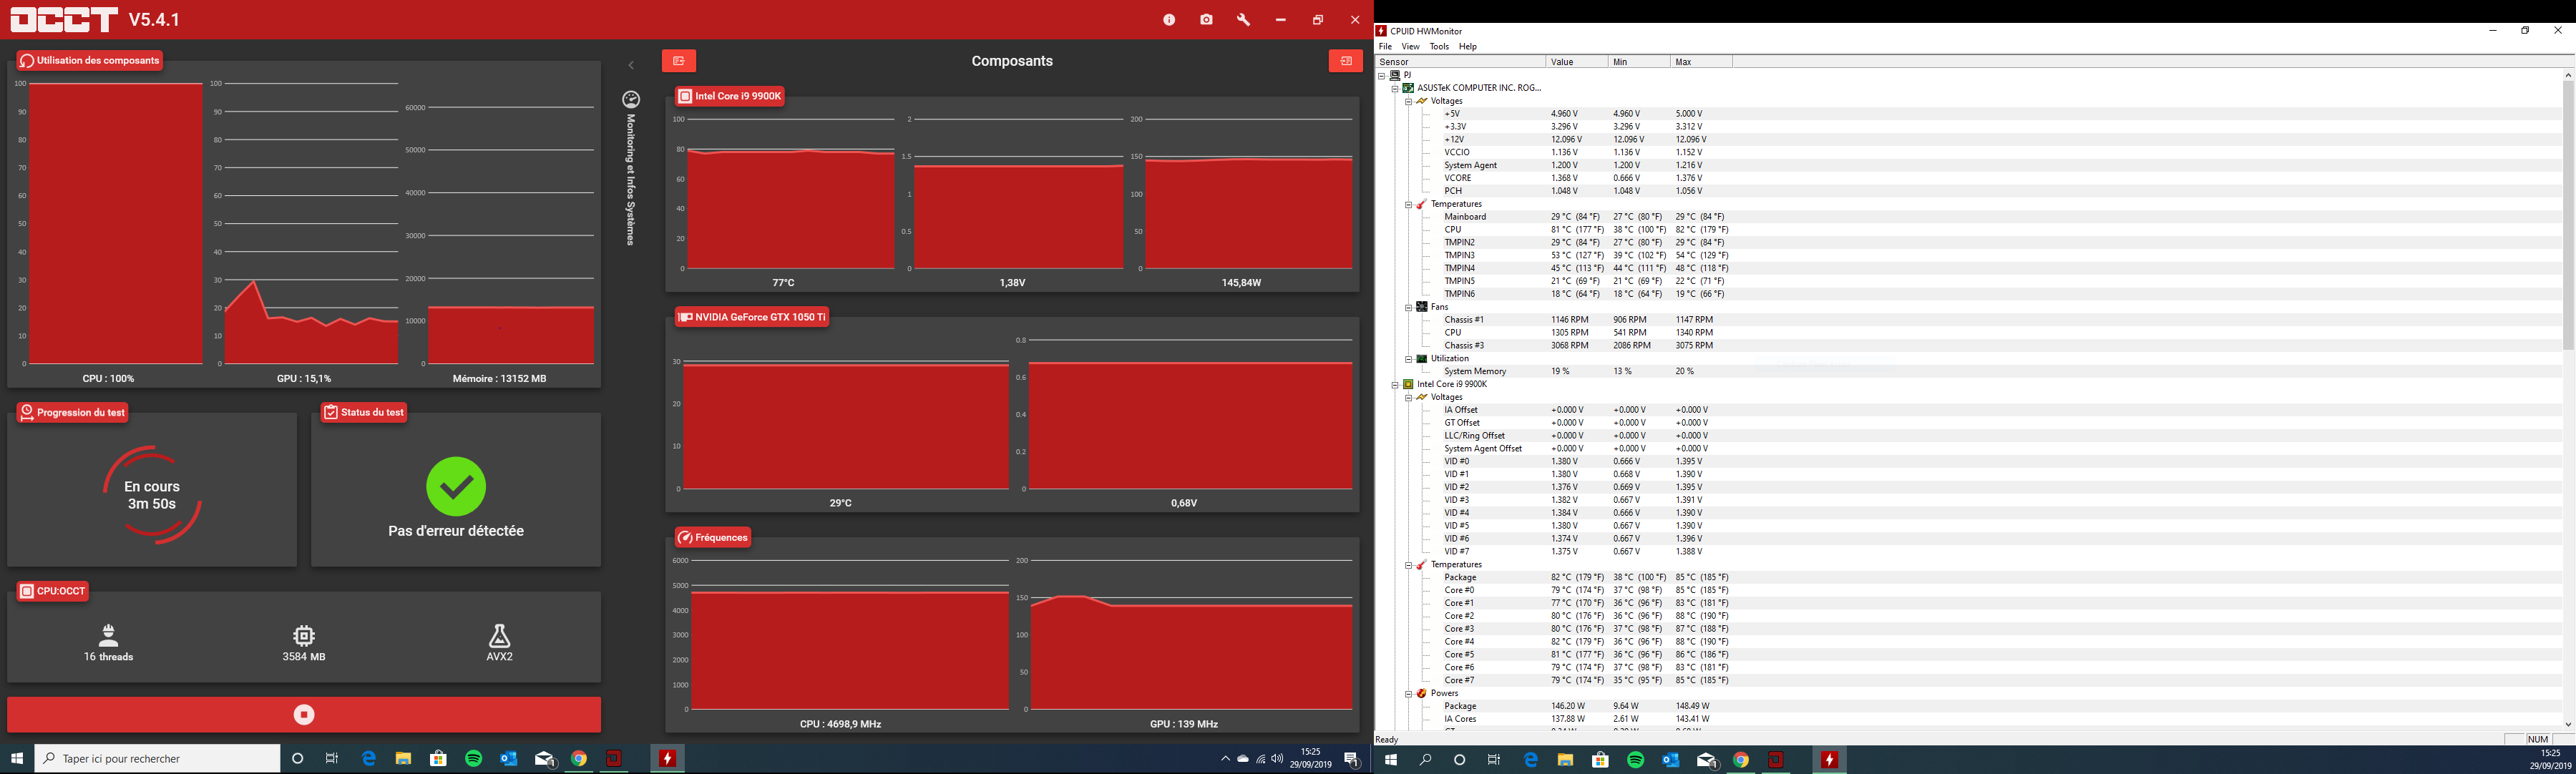
Task: Open the View menu in HWMonitor
Action: pyautogui.click(x=1410, y=47)
